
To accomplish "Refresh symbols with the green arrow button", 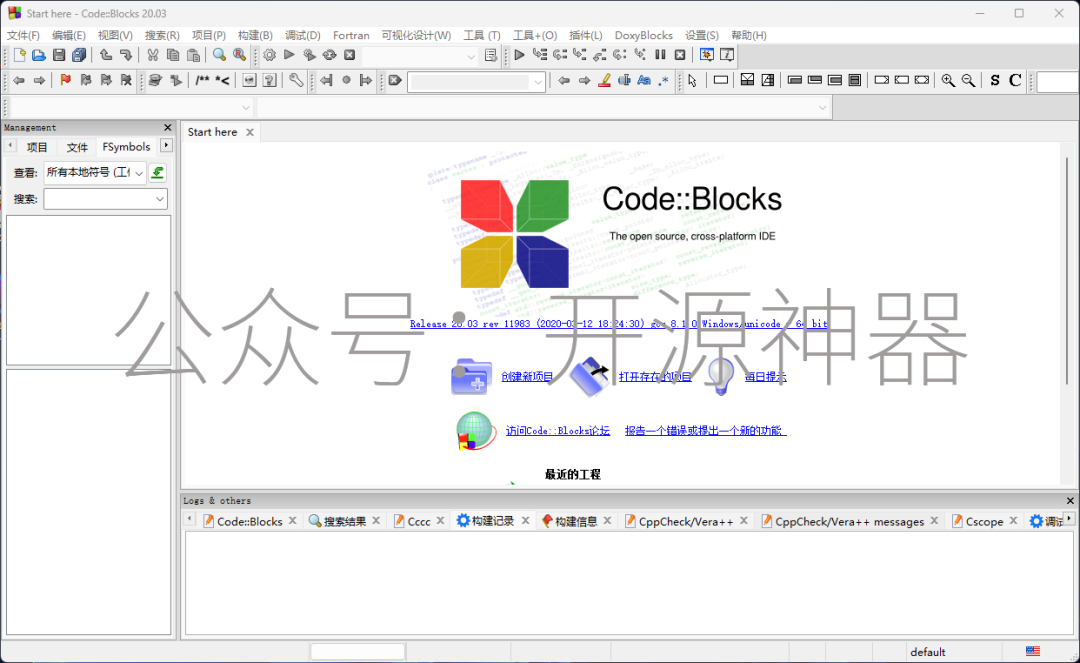I will tap(158, 173).
